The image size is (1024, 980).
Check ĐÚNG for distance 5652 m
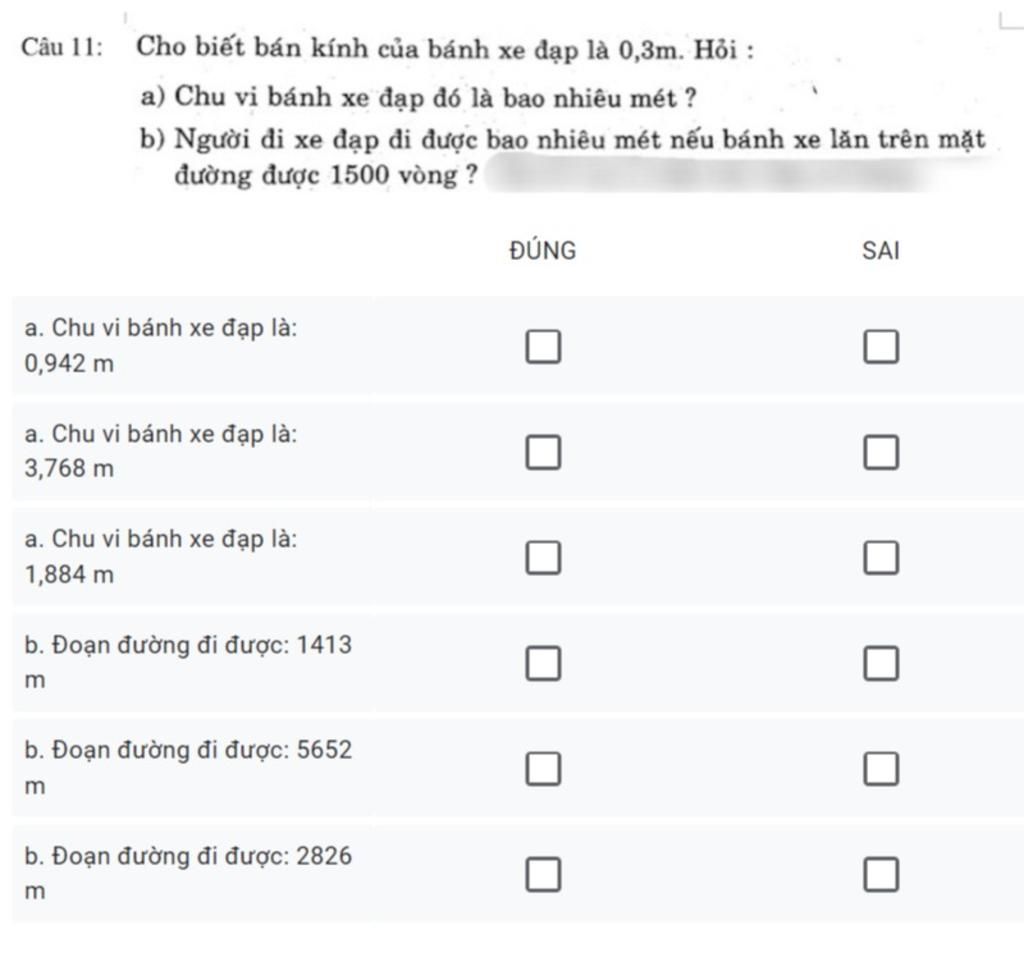tap(543, 768)
